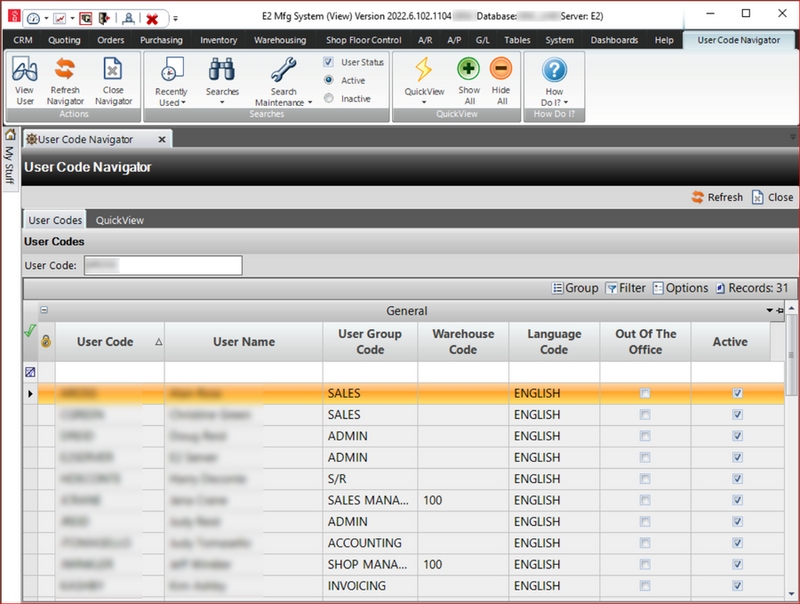Open the Dashboards menu
800x604 pixels.
click(x=614, y=40)
